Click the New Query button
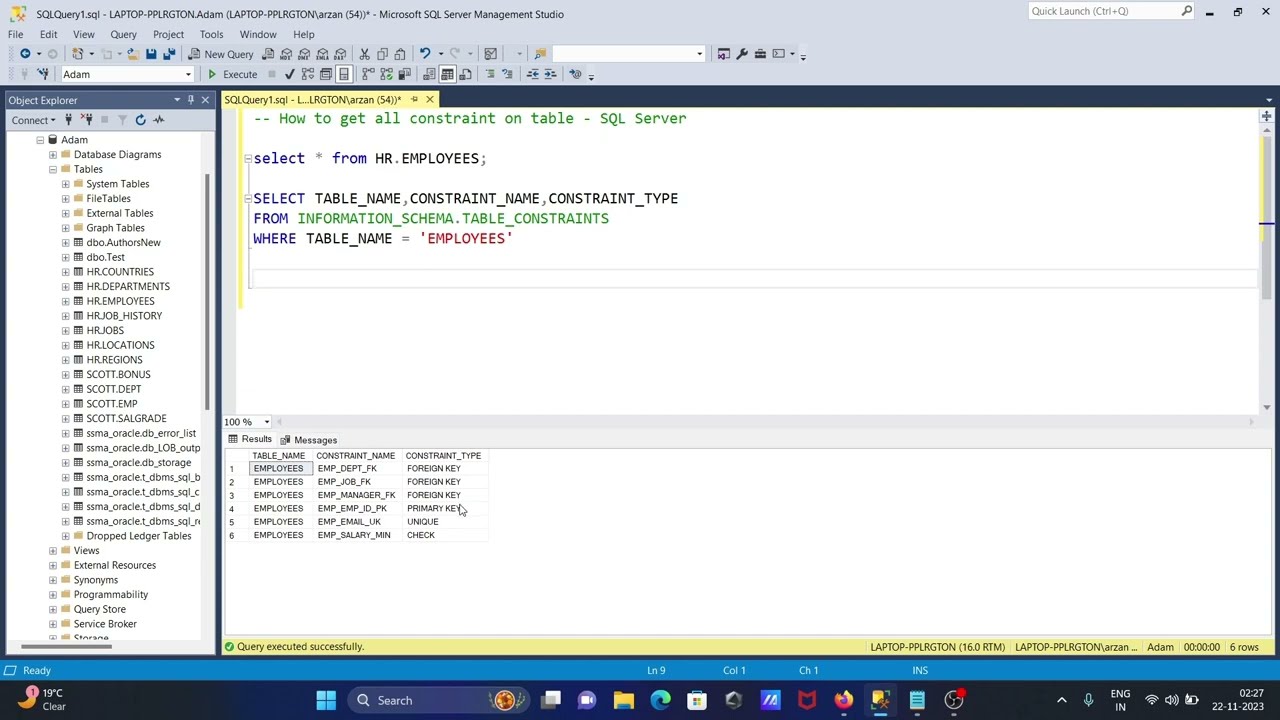Viewport: 1280px width, 720px height. [x=220, y=54]
